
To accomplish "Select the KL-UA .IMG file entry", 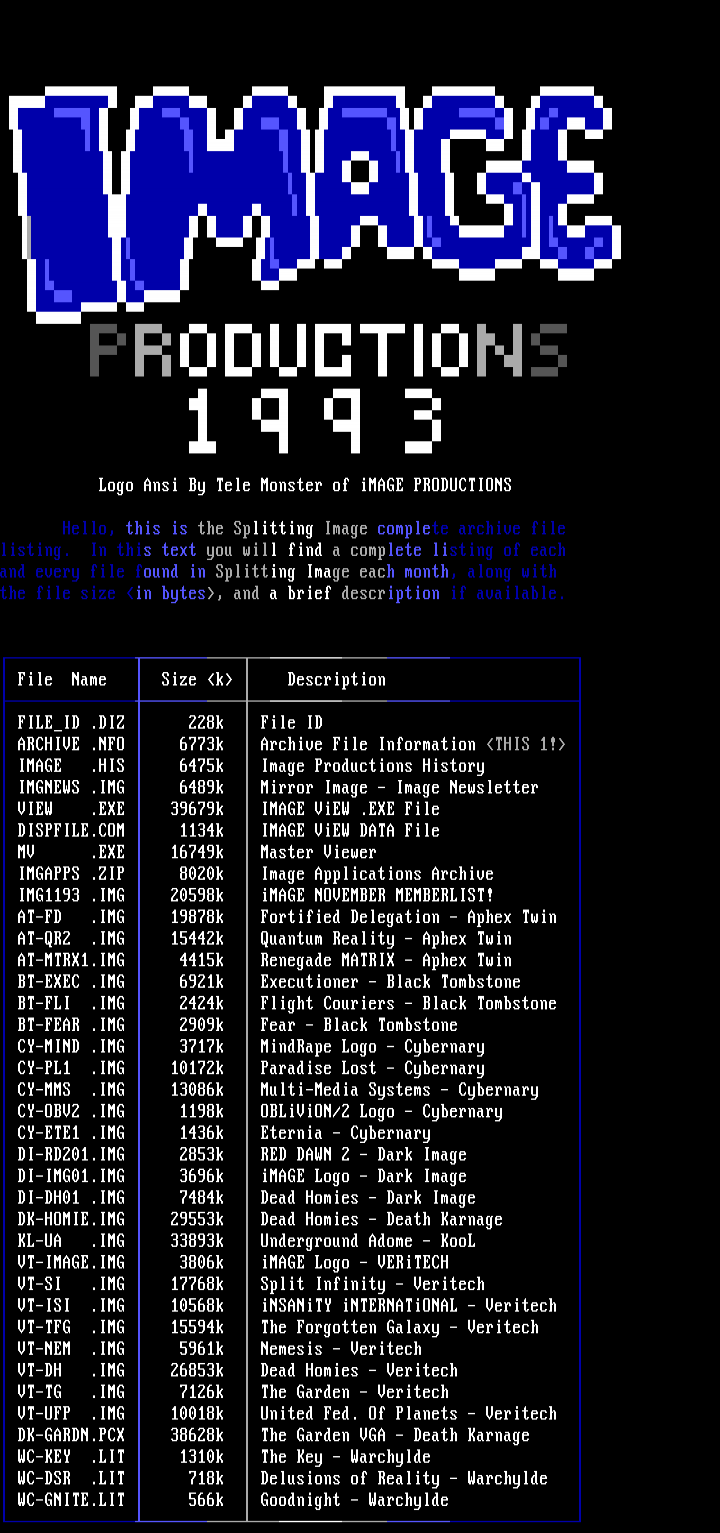I will pyautogui.click(x=71, y=1241).
